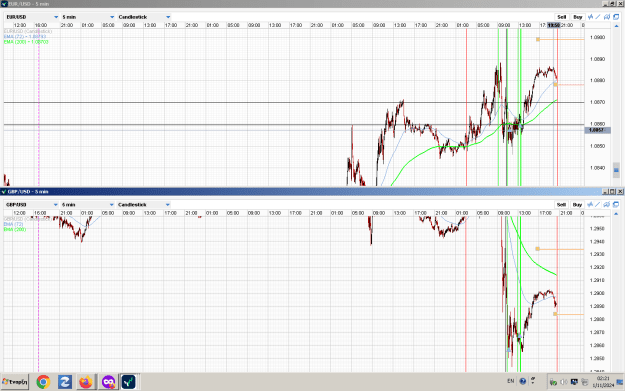The image size is (625, 391).
Task: Open Firefox from the taskbar
Action: [x=86, y=382]
